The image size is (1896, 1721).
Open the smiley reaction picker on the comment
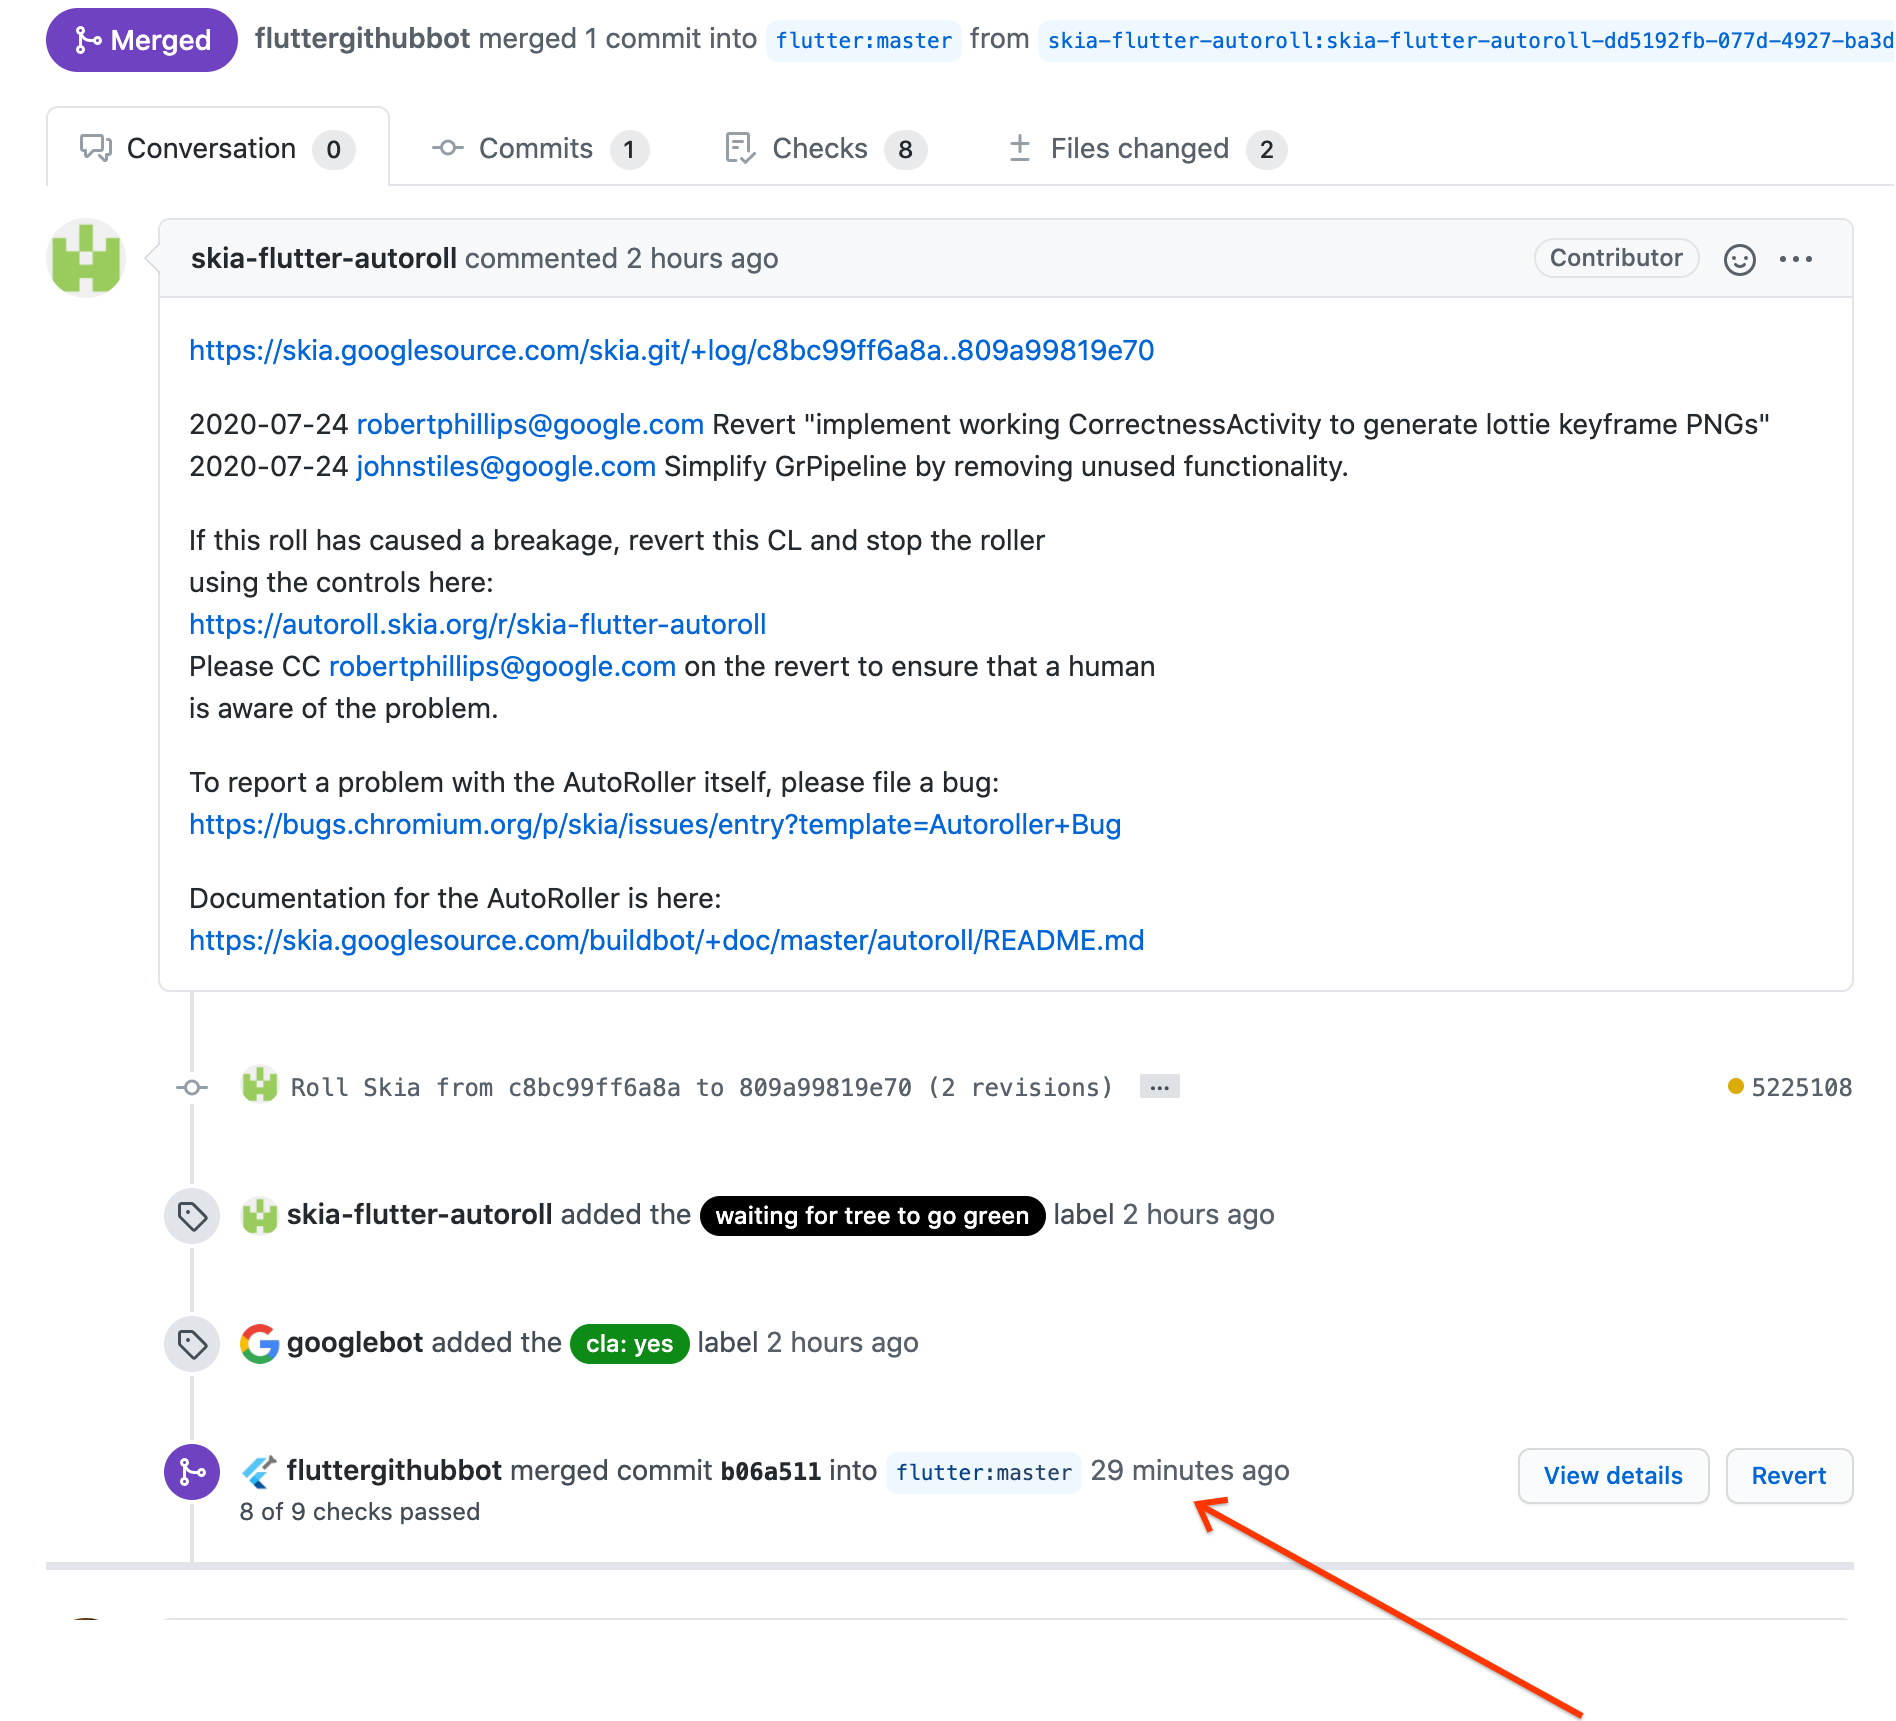click(x=1740, y=258)
